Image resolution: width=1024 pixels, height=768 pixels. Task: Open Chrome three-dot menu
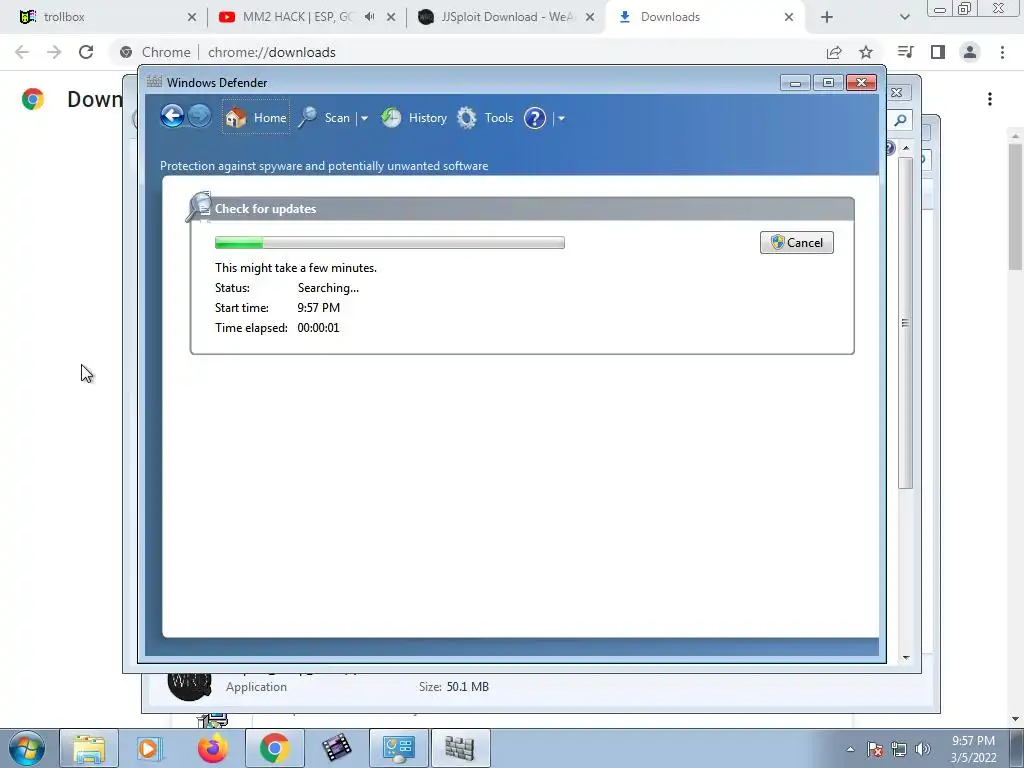[x=1002, y=52]
